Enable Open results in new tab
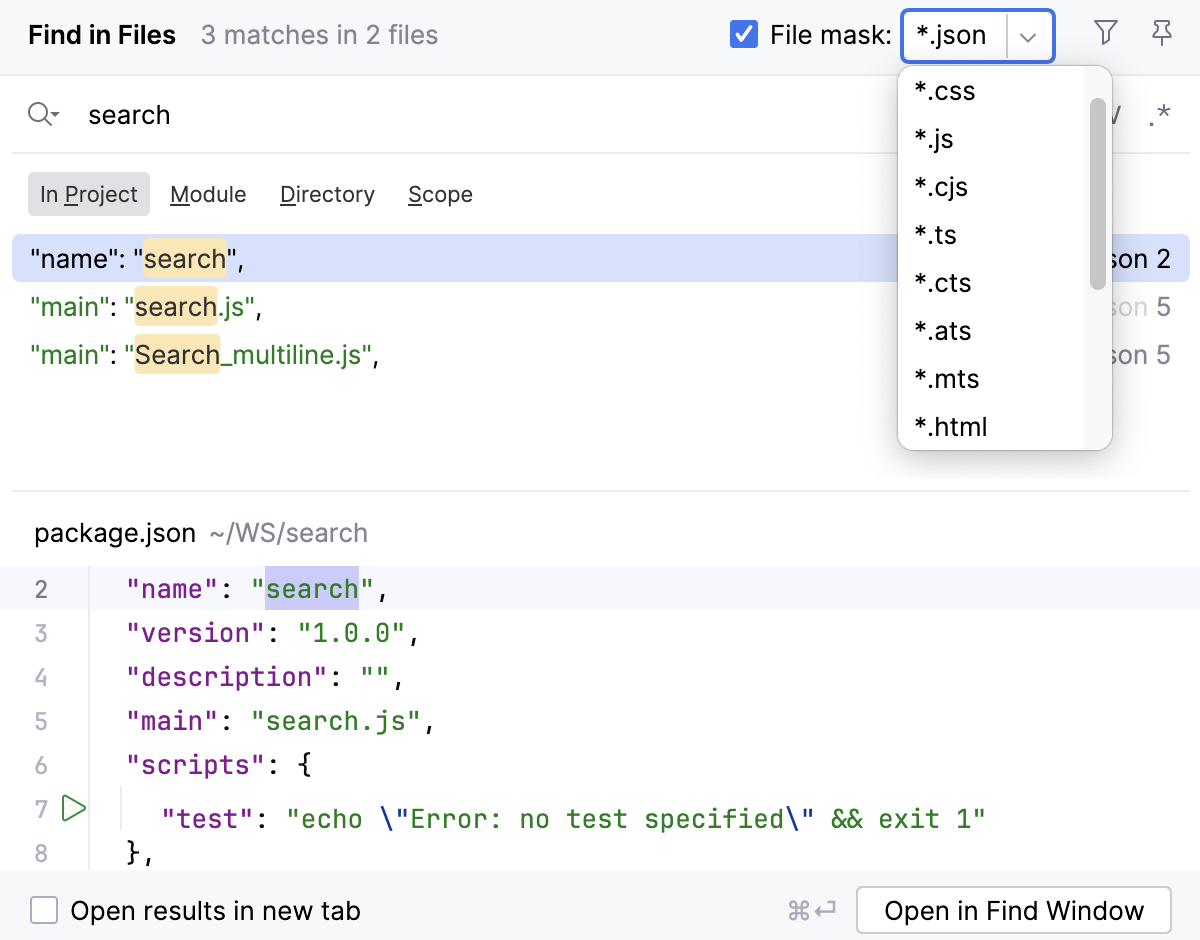The width and height of the screenshot is (1200, 940). tap(43, 910)
